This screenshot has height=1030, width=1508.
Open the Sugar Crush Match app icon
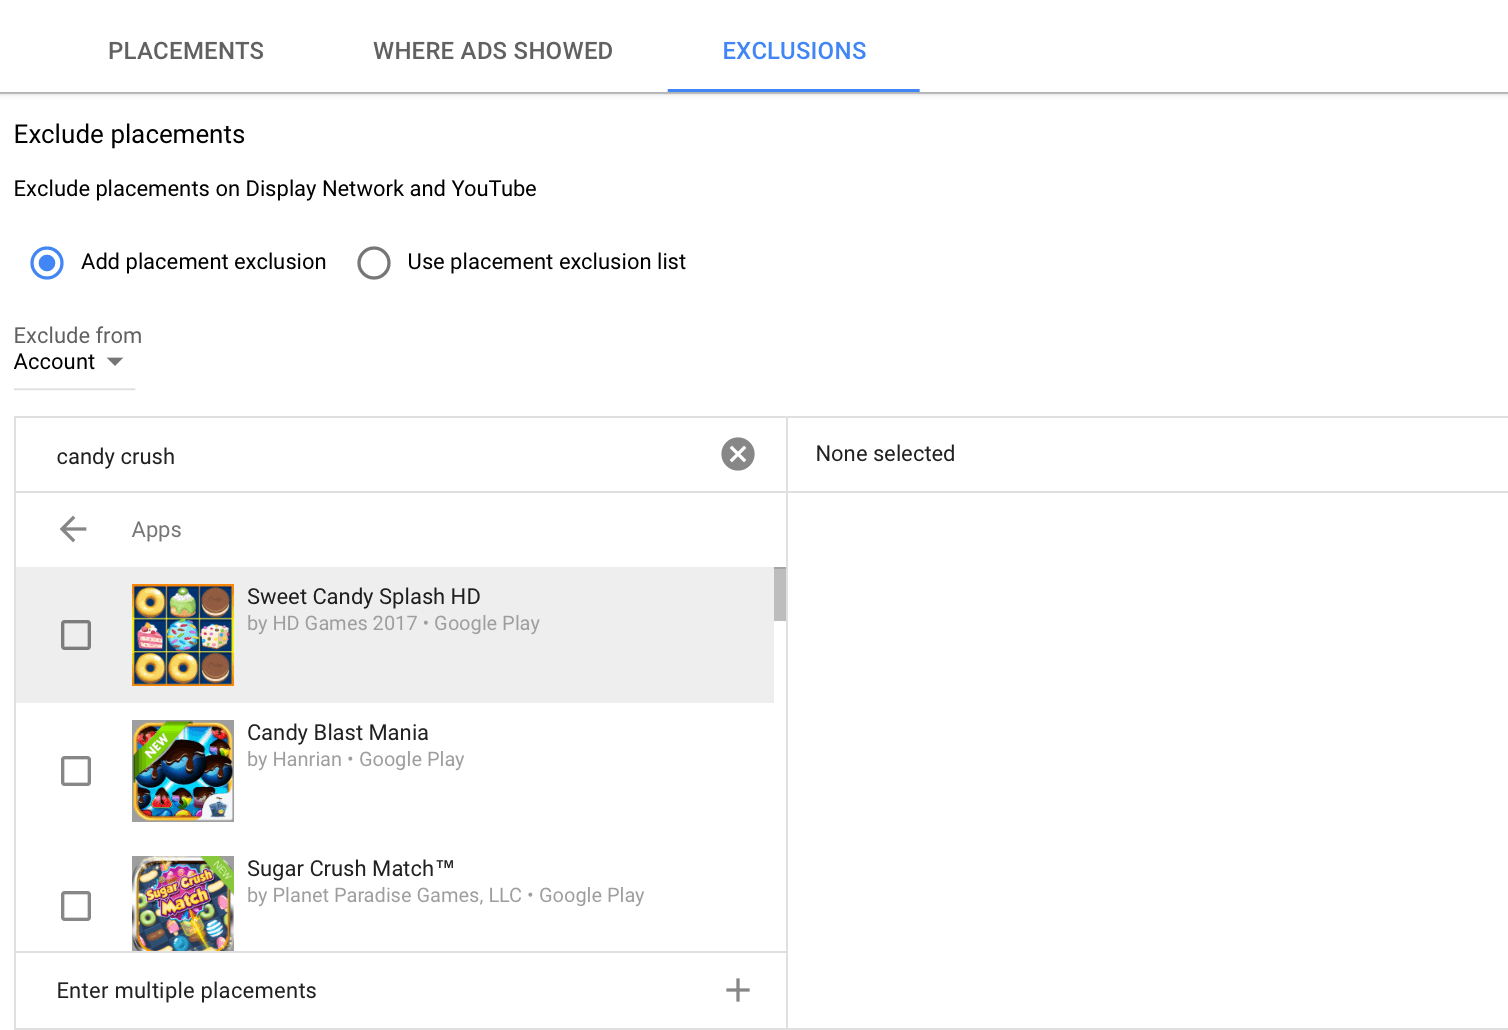point(183,903)
